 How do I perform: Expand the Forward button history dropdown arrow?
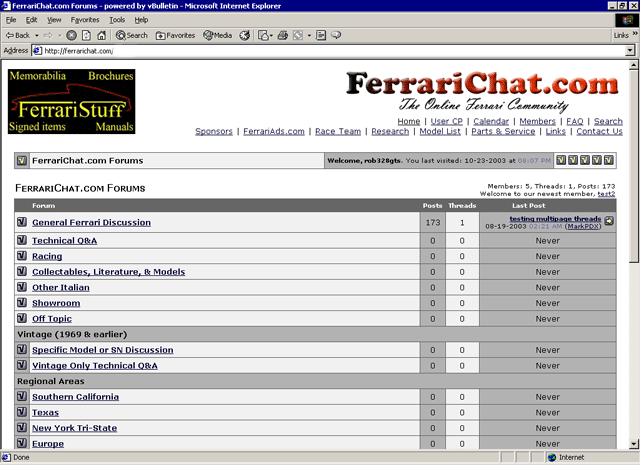click(x=60, y=36)
